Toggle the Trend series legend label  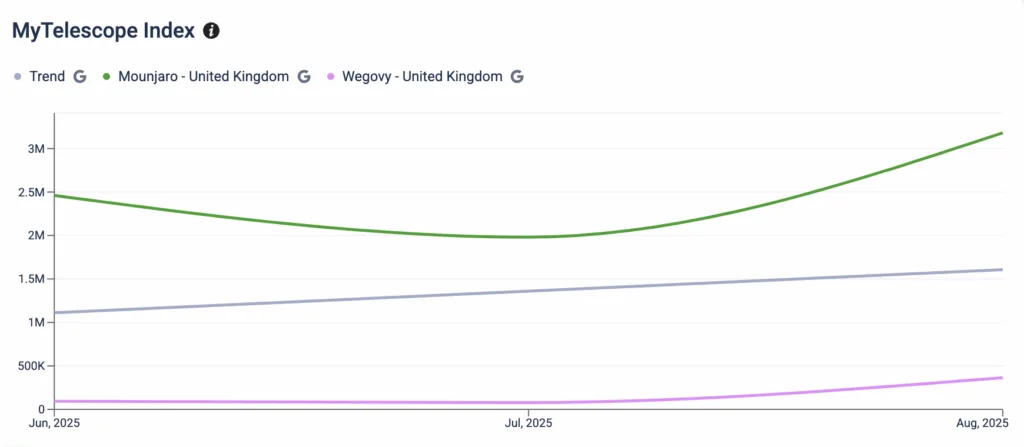(48, 77)
